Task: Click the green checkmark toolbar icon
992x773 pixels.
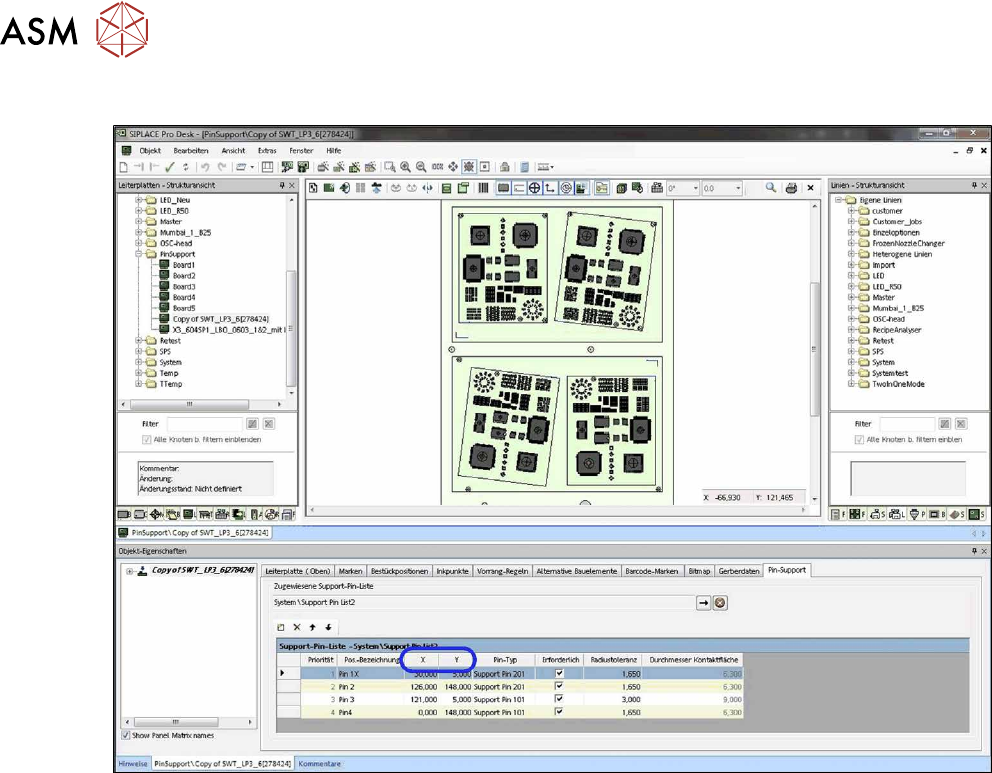Action: tap(171, 167)
